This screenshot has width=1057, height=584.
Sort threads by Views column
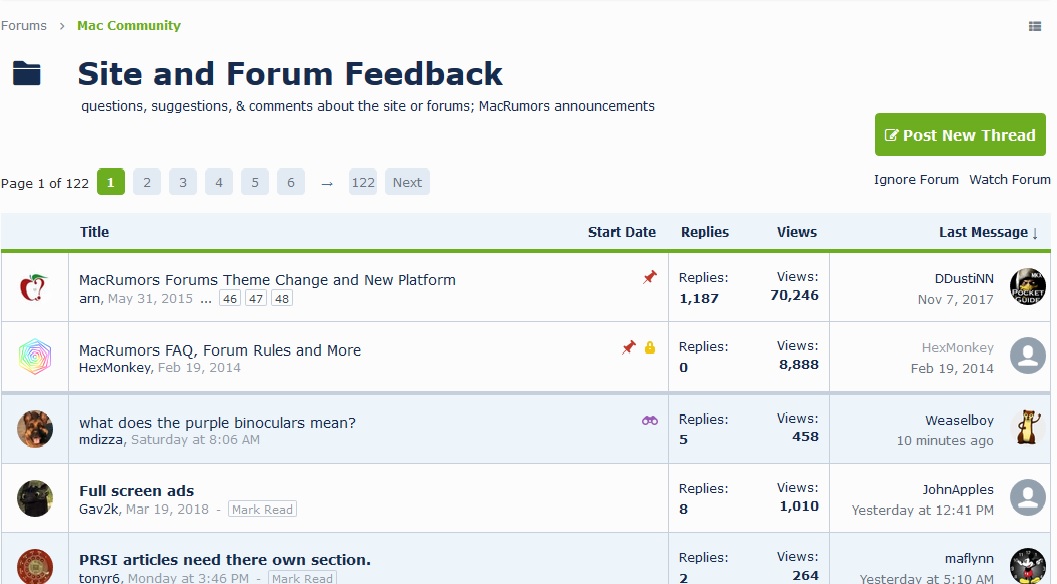pos(797,232)
